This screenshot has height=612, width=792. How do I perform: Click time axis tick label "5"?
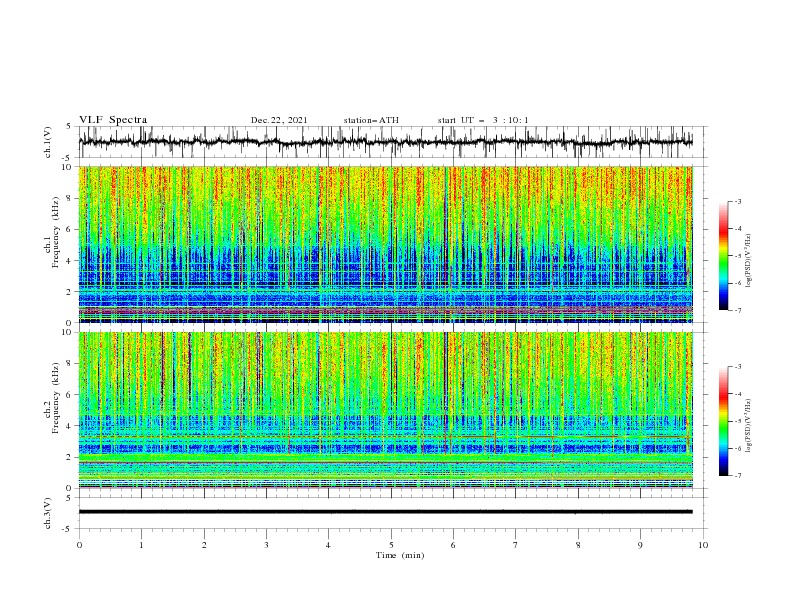(x=391, y=545)
